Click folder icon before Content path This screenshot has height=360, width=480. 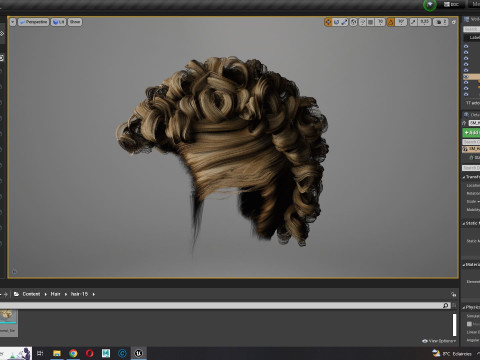click(x=16, y=294)
